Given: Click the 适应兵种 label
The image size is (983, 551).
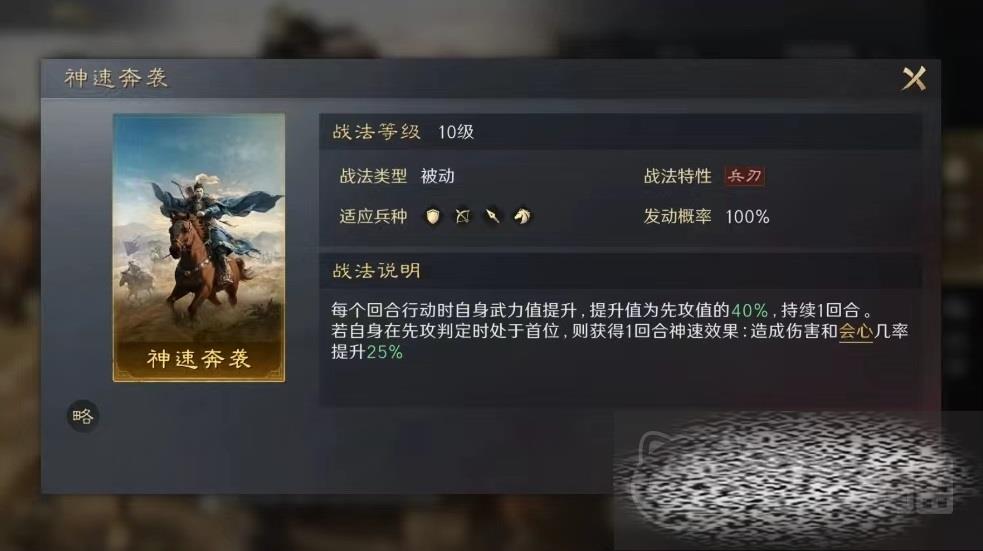Looking at the screenshot, I should [373, 216].
